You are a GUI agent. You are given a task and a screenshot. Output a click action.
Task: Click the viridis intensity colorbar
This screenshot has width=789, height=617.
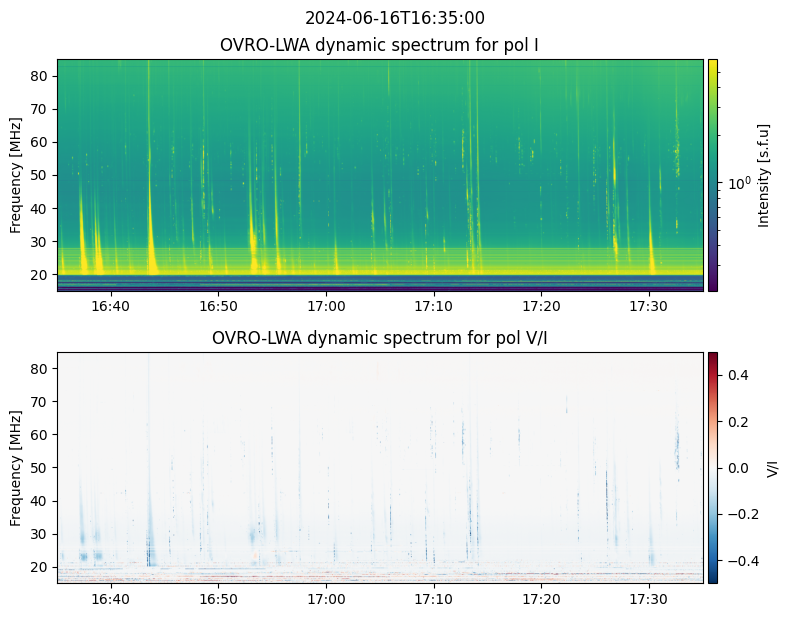click(x=713, y=175)
